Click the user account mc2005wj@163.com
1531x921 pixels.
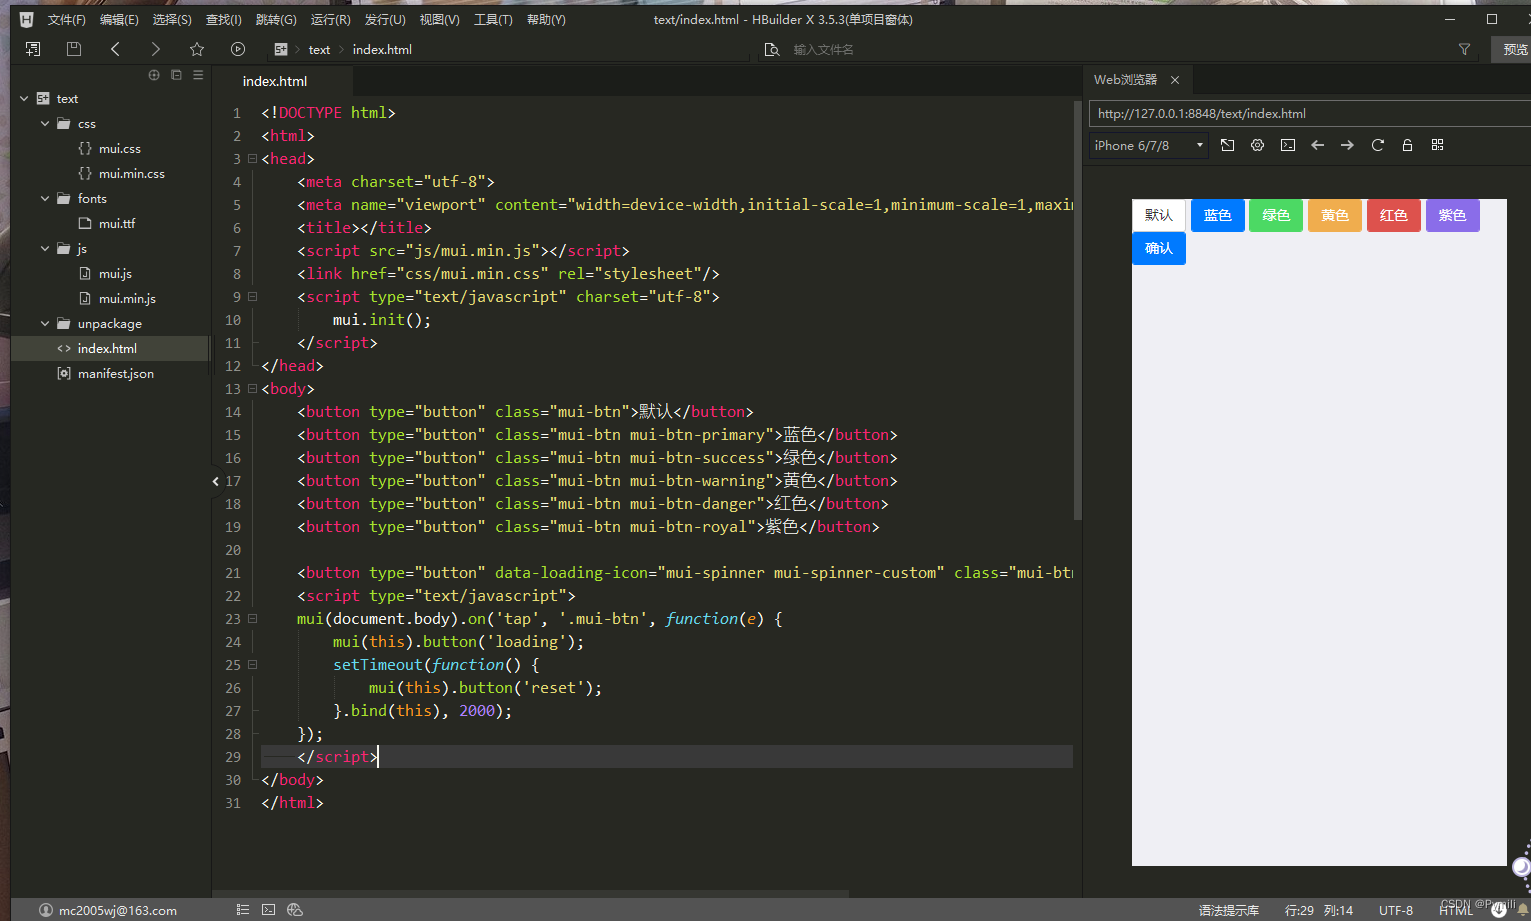[x=108, y=910]
